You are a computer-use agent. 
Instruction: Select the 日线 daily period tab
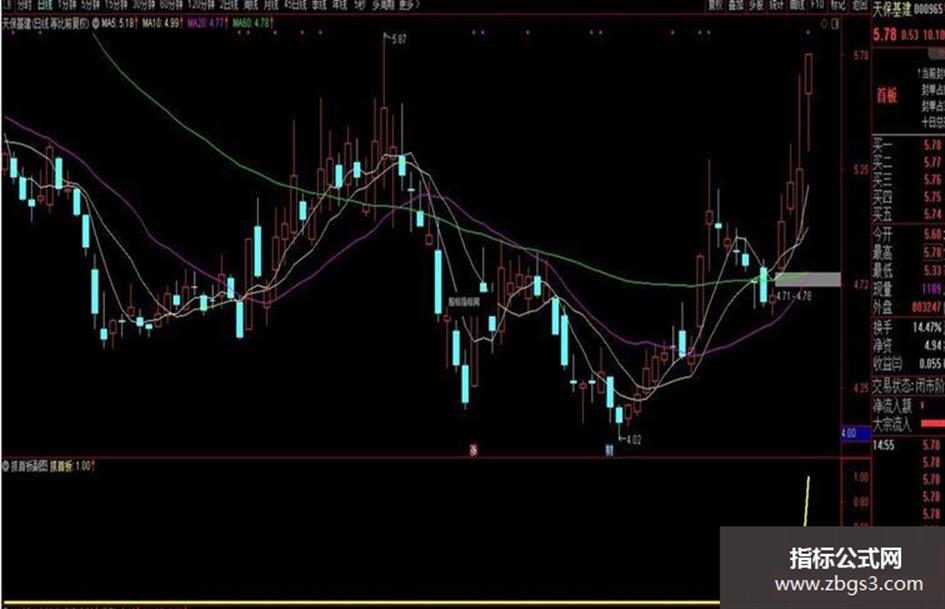(x=45, y=5)
